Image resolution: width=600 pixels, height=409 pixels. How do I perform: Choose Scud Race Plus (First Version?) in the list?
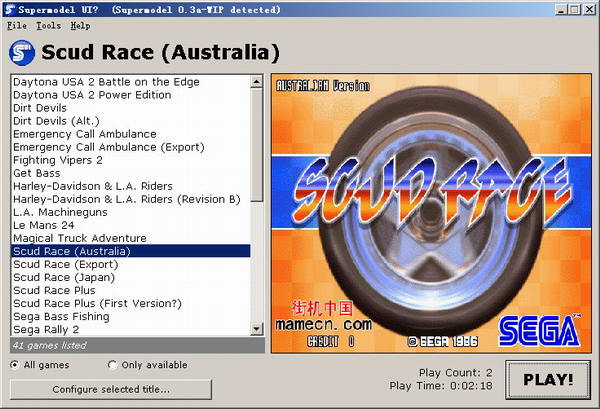tap(98, 303)
